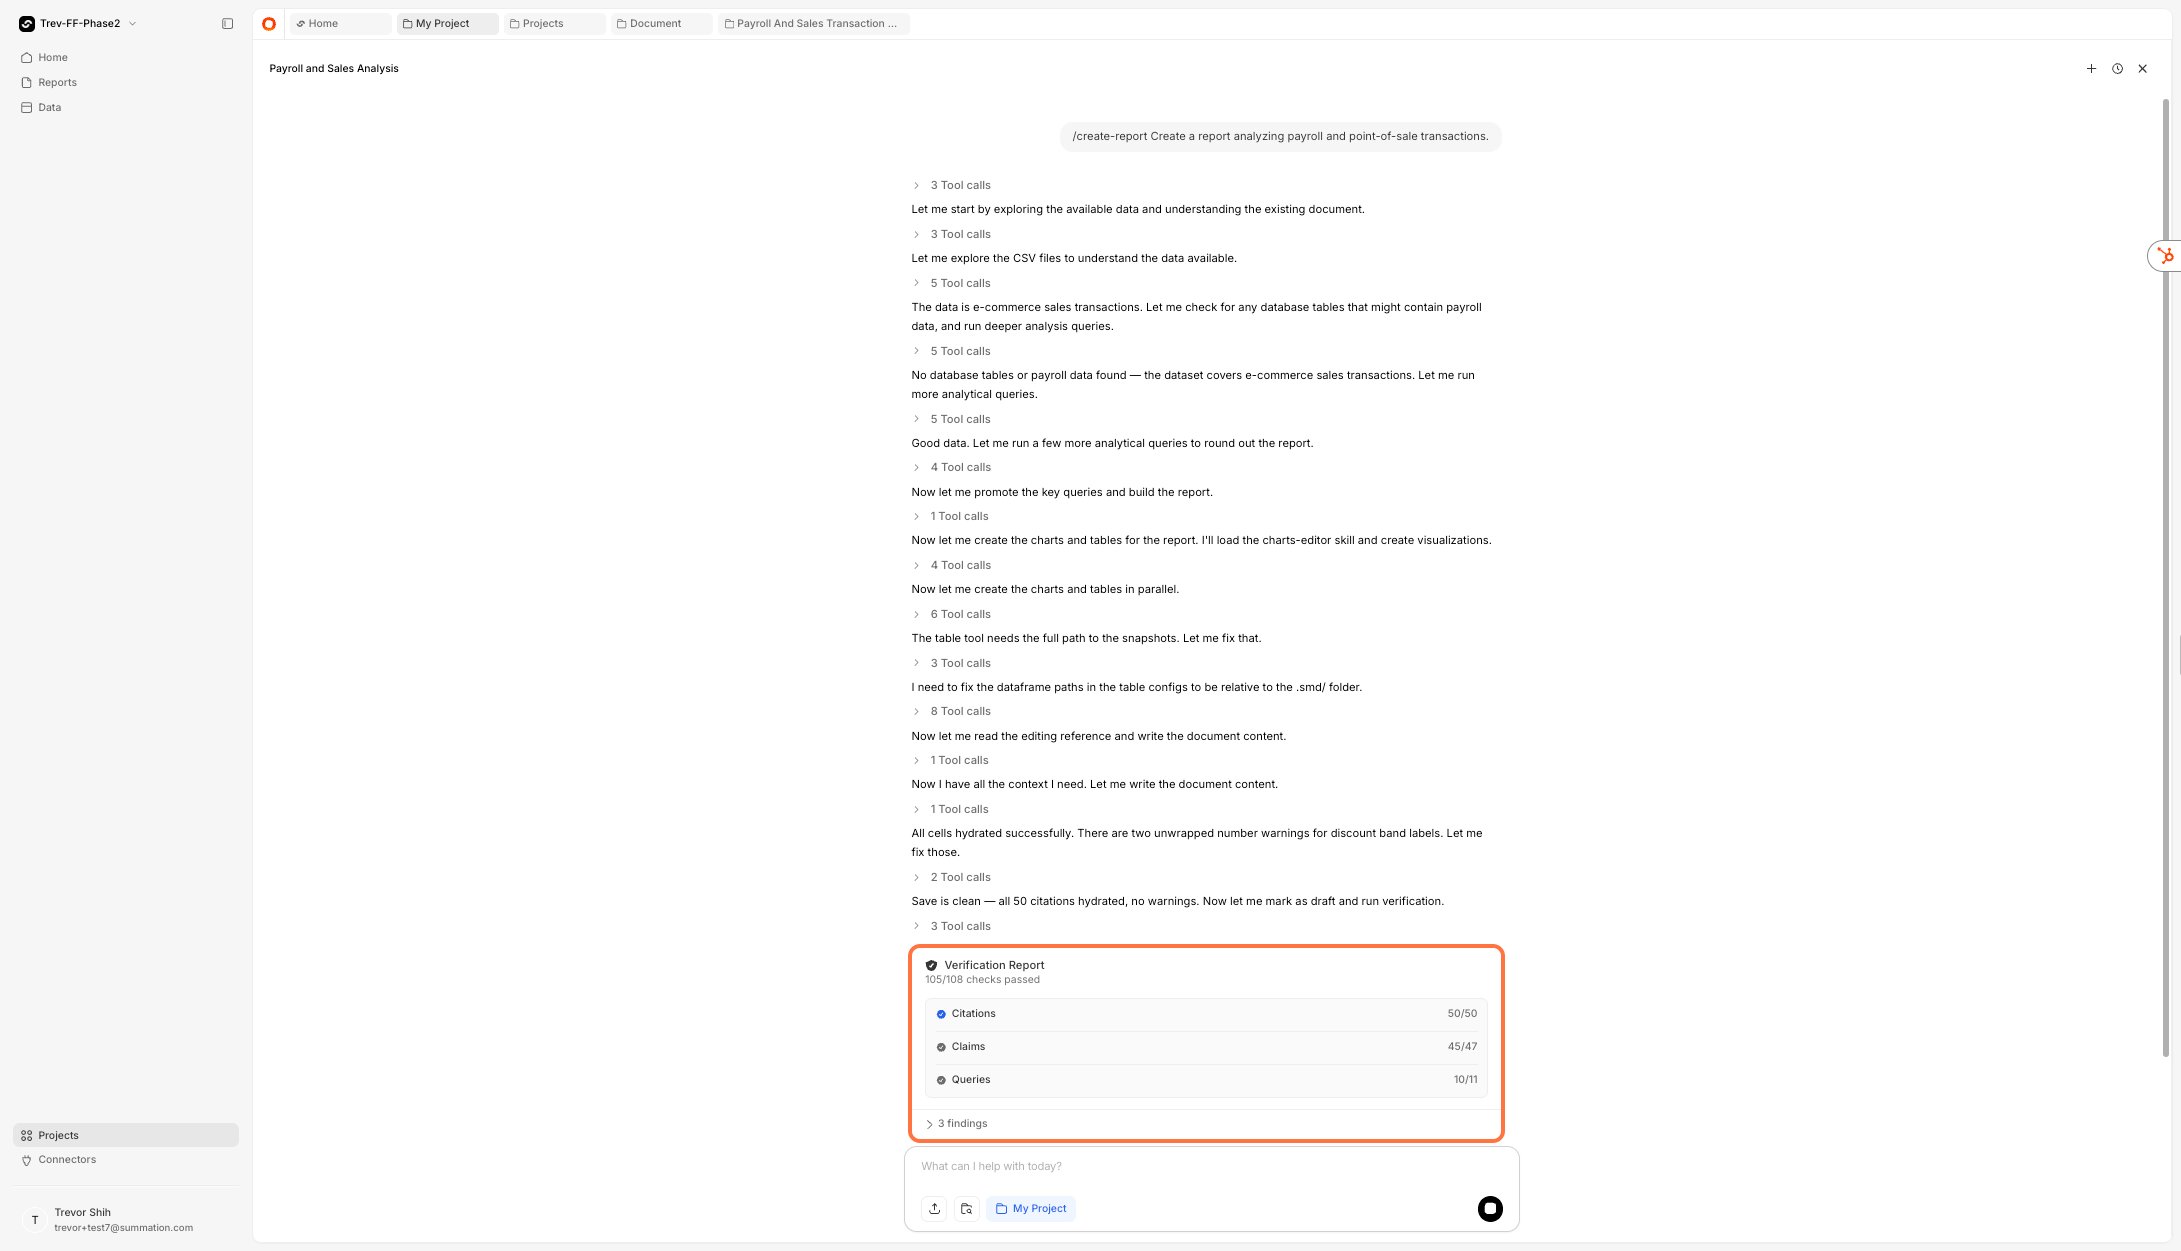The height and width of the screenshot is (1251, 2181).
Task: Go to Home in the sidebar
Action: coord(126,58)
